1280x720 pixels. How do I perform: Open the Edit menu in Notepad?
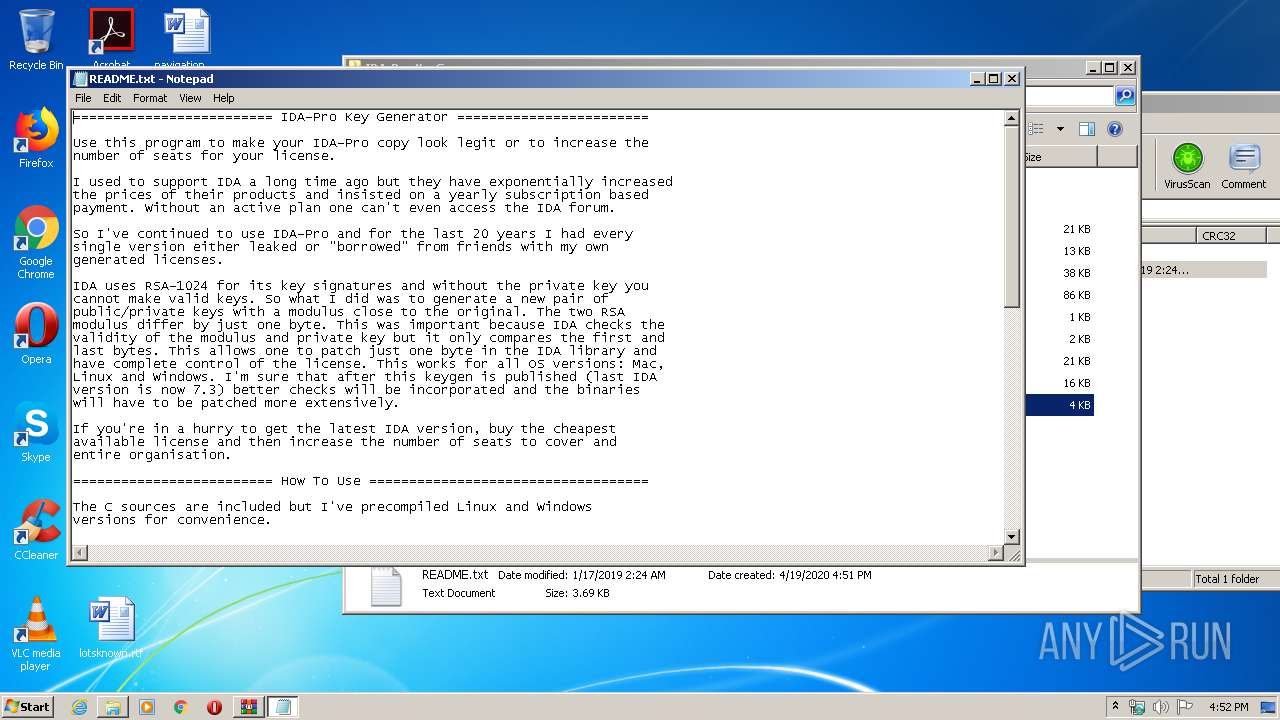[112, 98]
